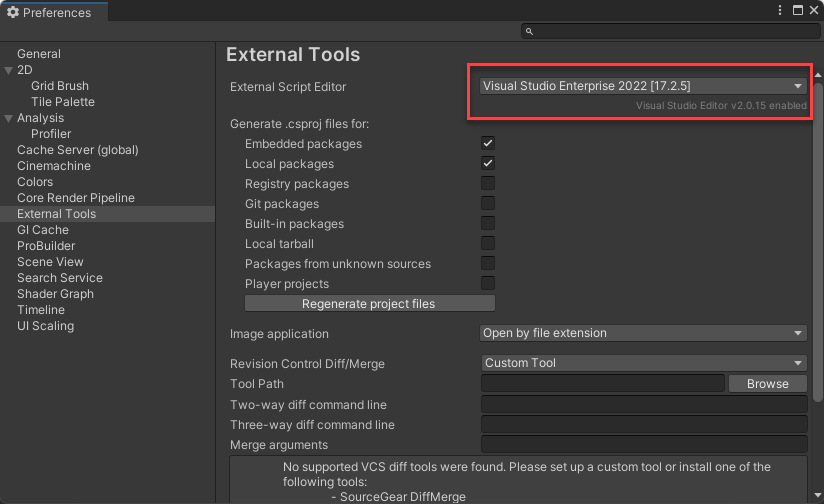Open the Image application dropdown
The width and height of the screenshot is (824, 504).
click(643, 333)
